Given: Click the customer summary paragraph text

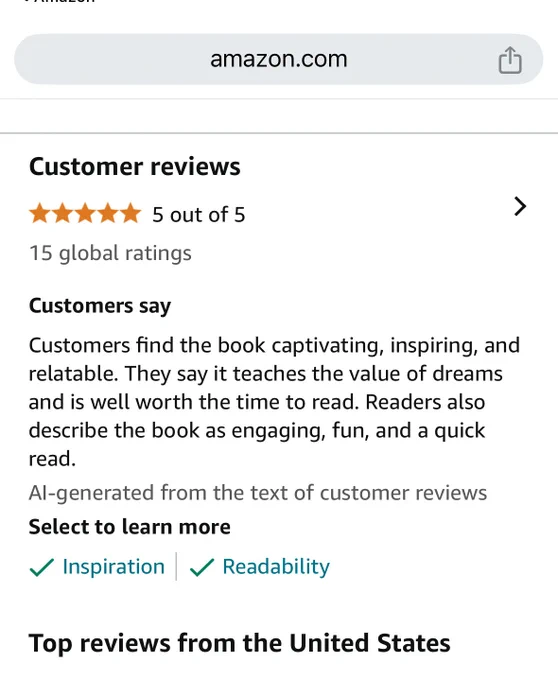Looking at the screenshot, I should click(x=274, y=402).
